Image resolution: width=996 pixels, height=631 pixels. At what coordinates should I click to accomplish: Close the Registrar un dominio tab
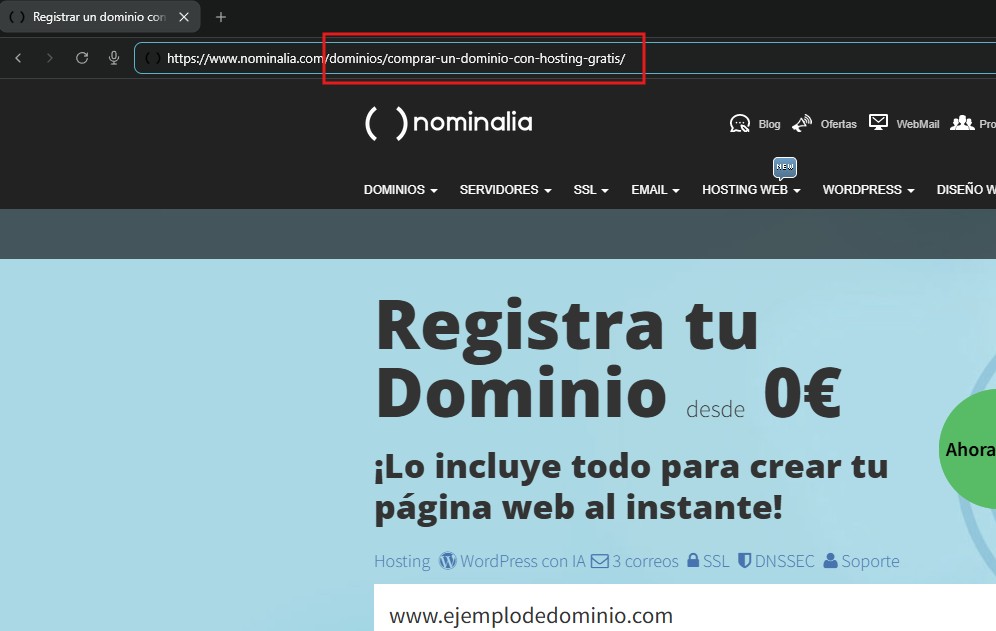[184, 17]
